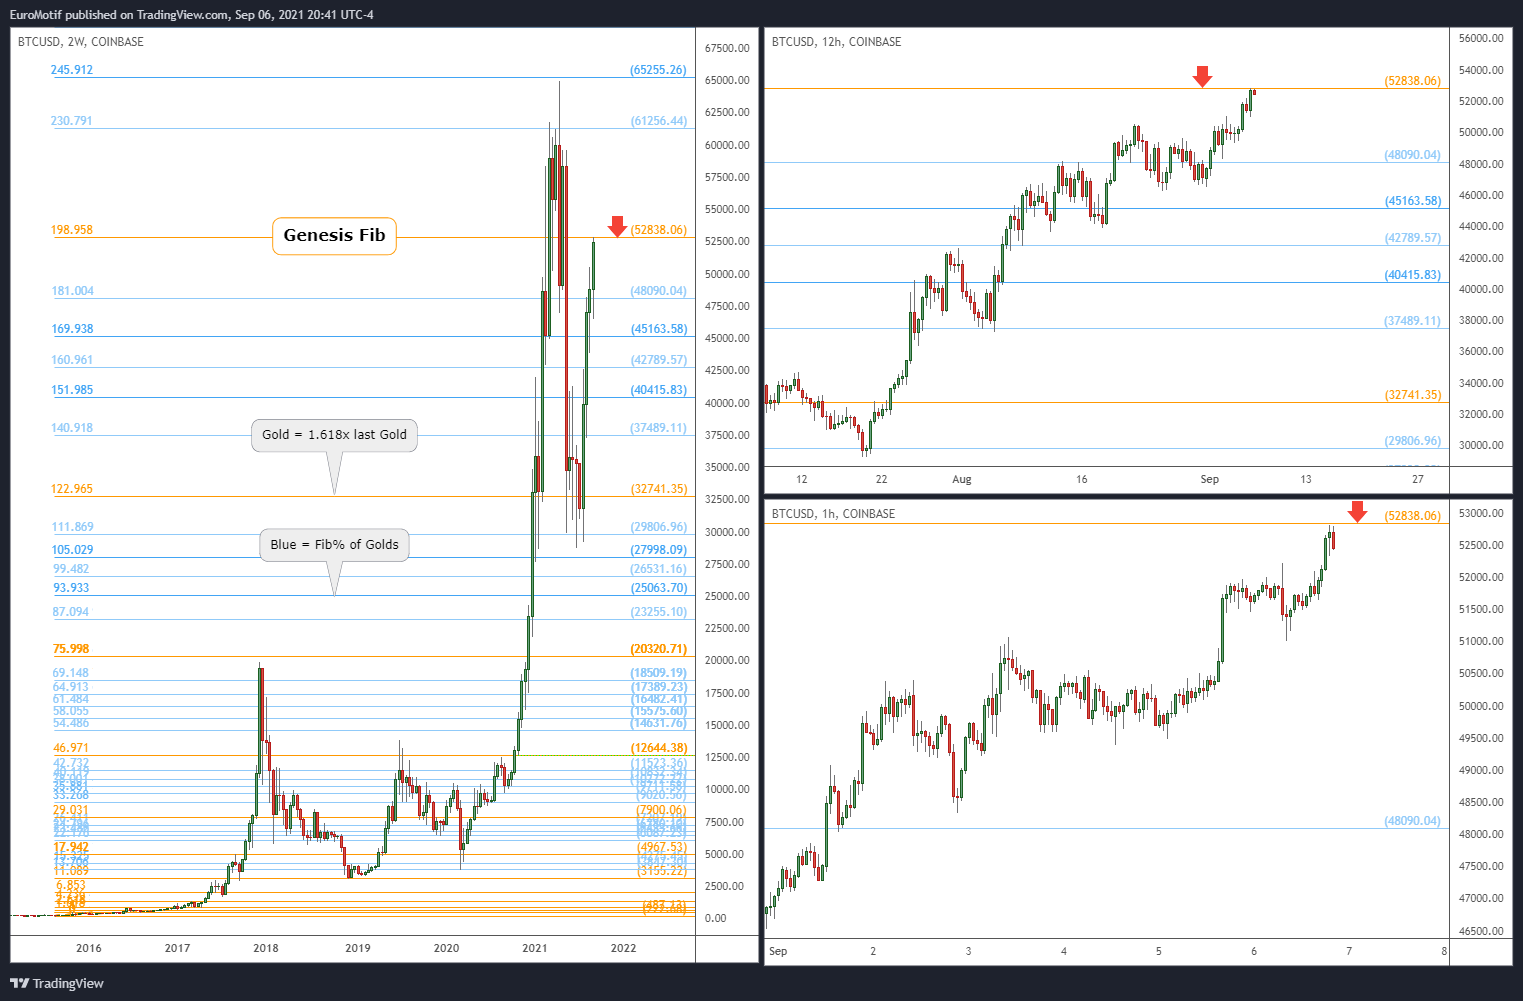Select the 'Gold = 1.618x last Gold' callout
The width and height of the screenshot is (1523, 1001).
click(x=334, y=435)
